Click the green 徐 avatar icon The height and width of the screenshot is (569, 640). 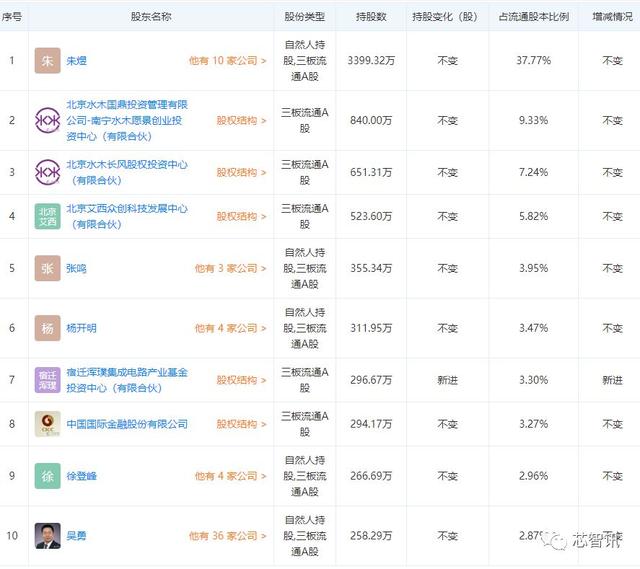coord(47,476)
